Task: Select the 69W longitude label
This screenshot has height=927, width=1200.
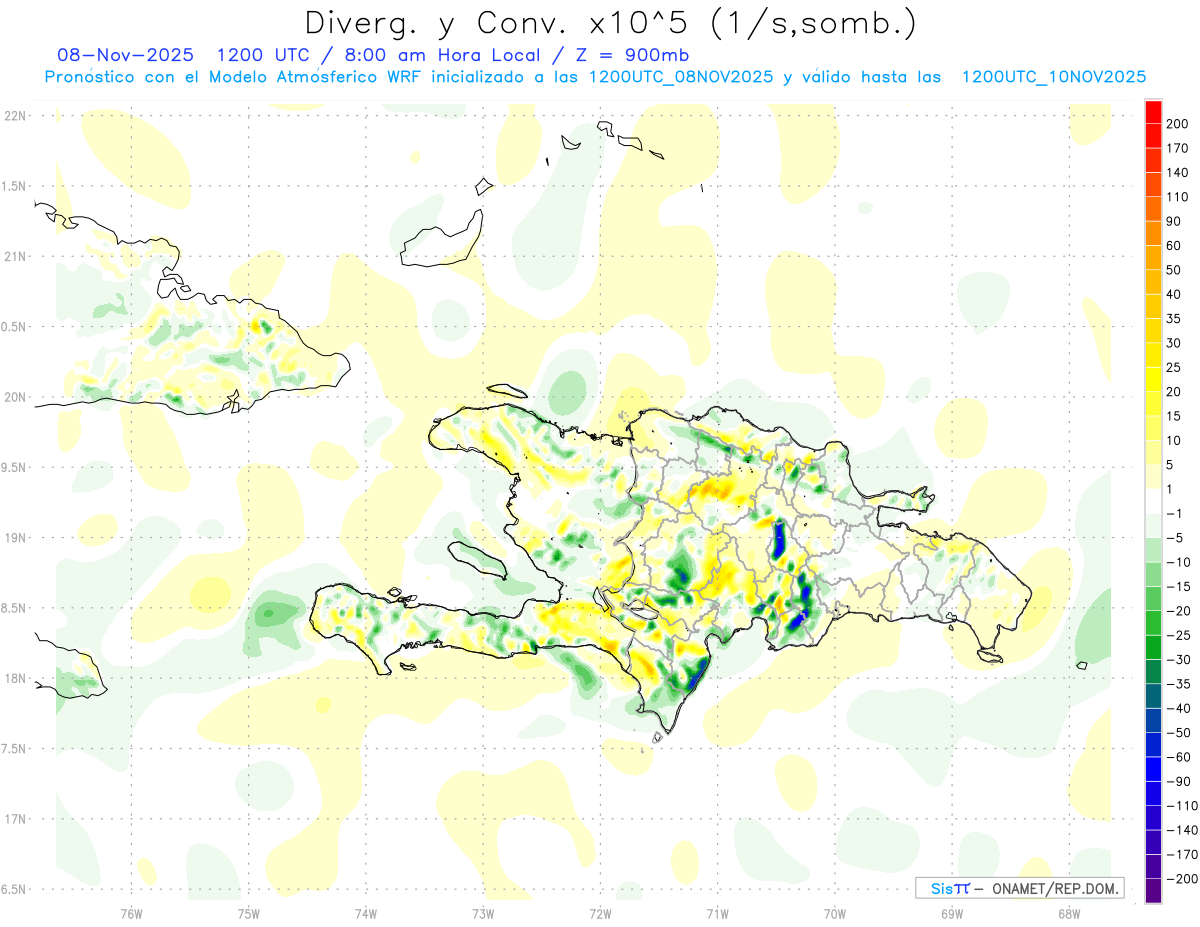Action: coord(952,913)
